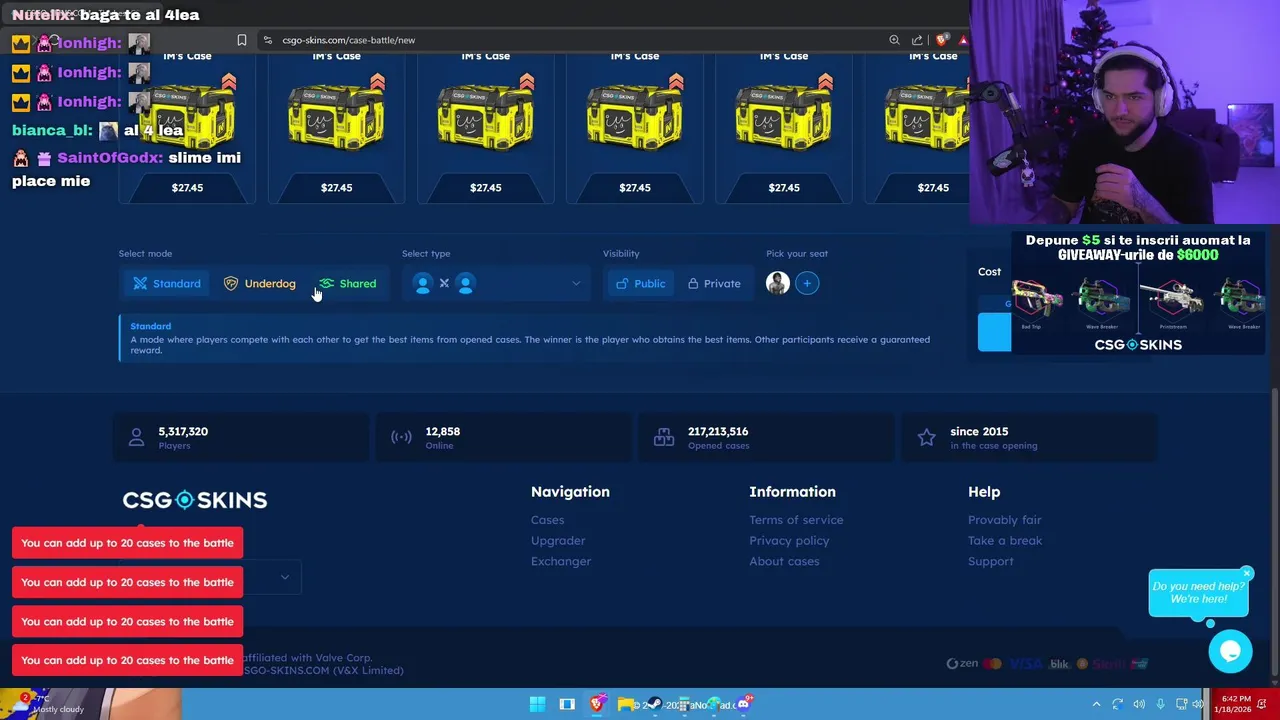Image resolution: width=1280 pixels, height=720 pixels.
Task: Click the '5,317,320' players count
Action: (x=183, y=432)
